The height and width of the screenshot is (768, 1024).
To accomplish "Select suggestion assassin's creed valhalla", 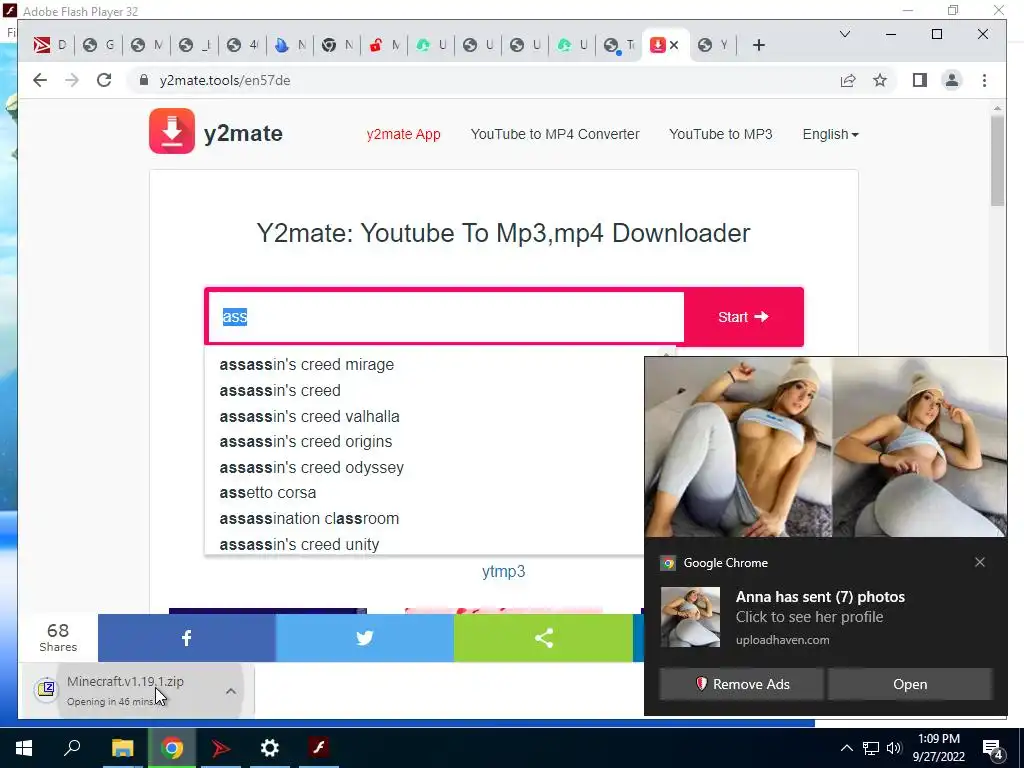I will (x=310, y=416).
